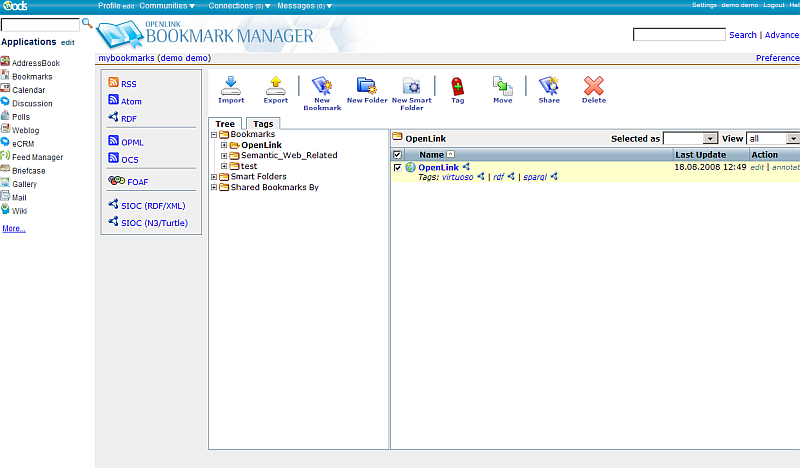Click the New Folder icon
The height and width of the screenshot is (468, 800).
[x=367, y=88]
